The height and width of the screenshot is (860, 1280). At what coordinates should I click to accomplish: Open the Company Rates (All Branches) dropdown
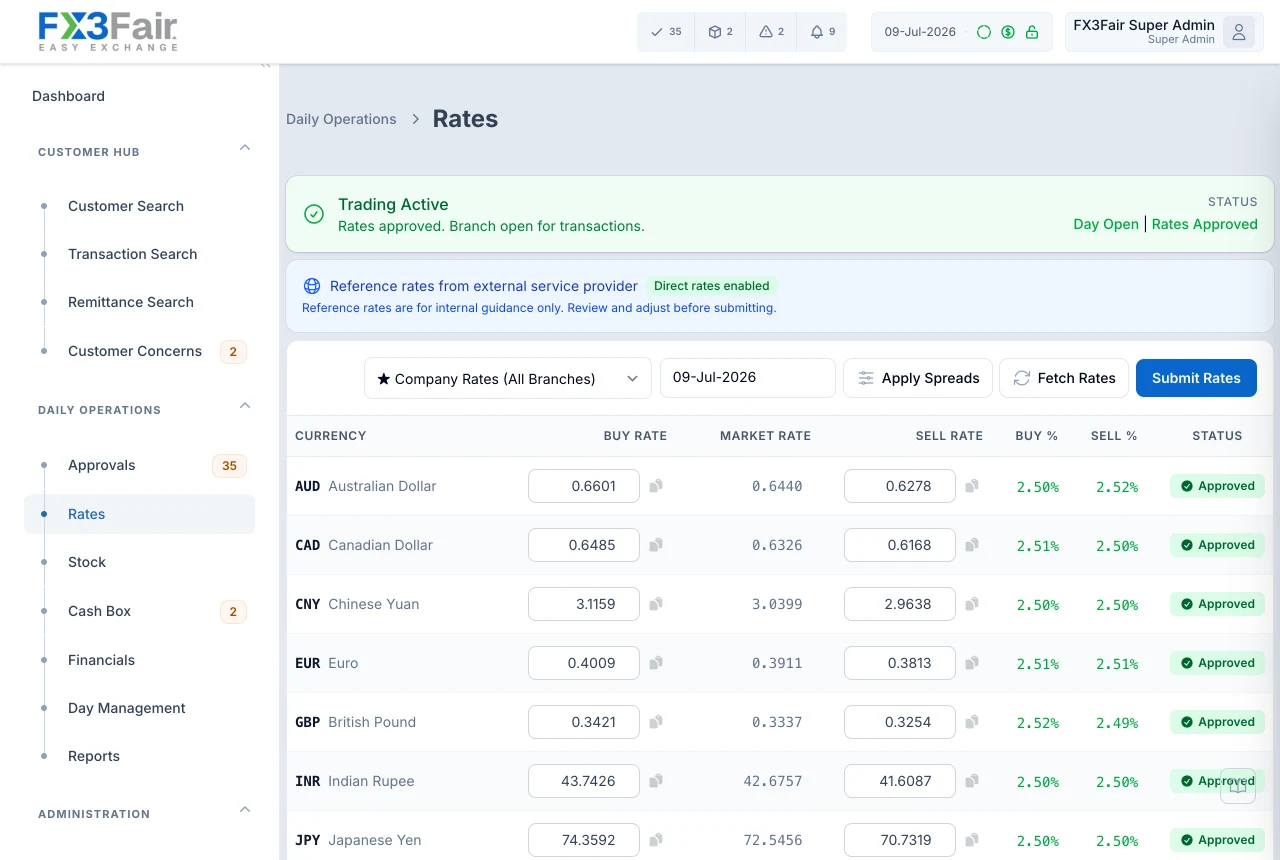tap(508, 378)
